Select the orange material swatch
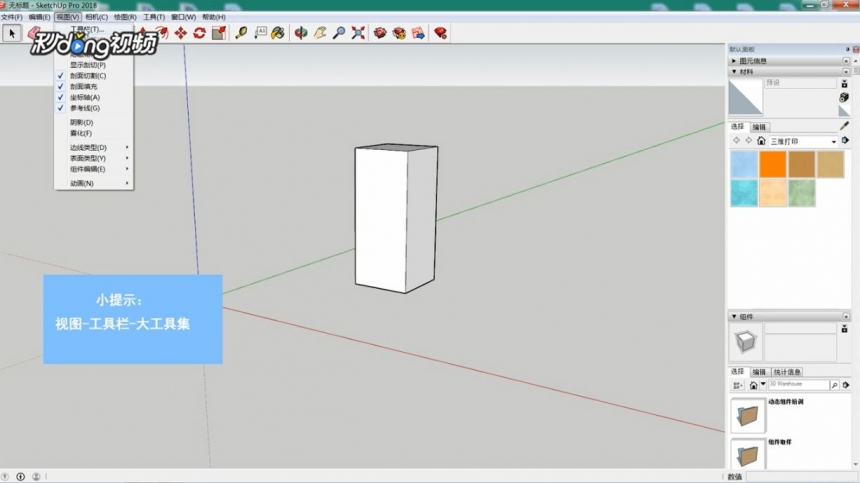The image size is (860, 483). coord(773,164)
